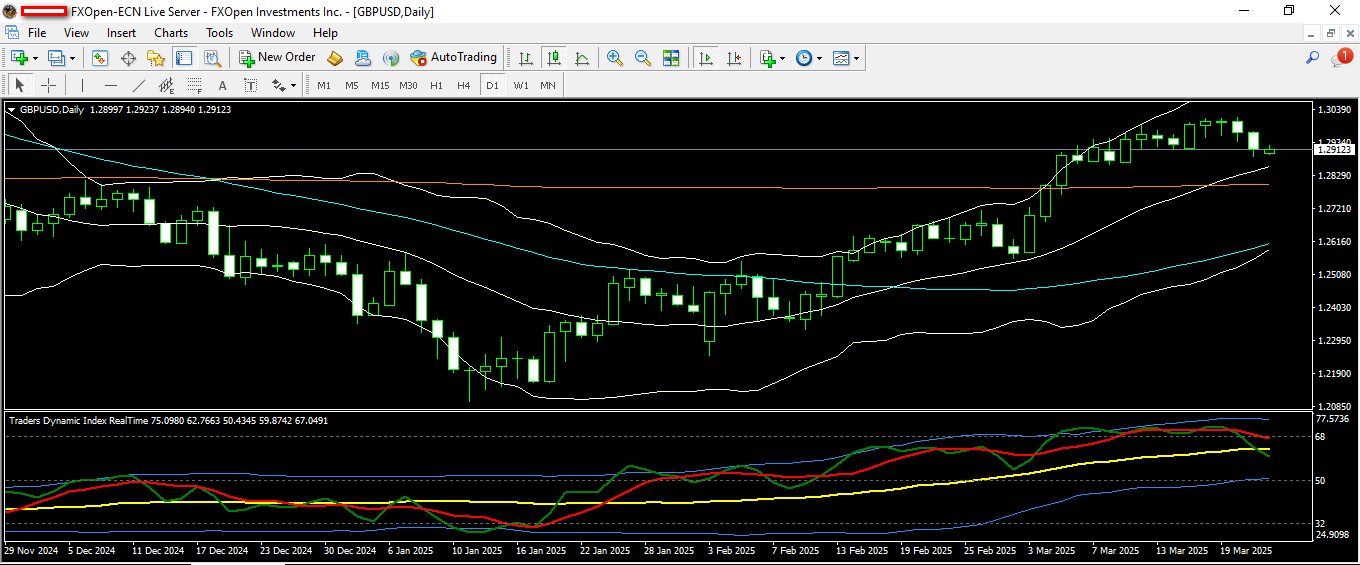Open the Tile Windows layout icon
Screen dimensions: 1360x565
tap(671, 58)
